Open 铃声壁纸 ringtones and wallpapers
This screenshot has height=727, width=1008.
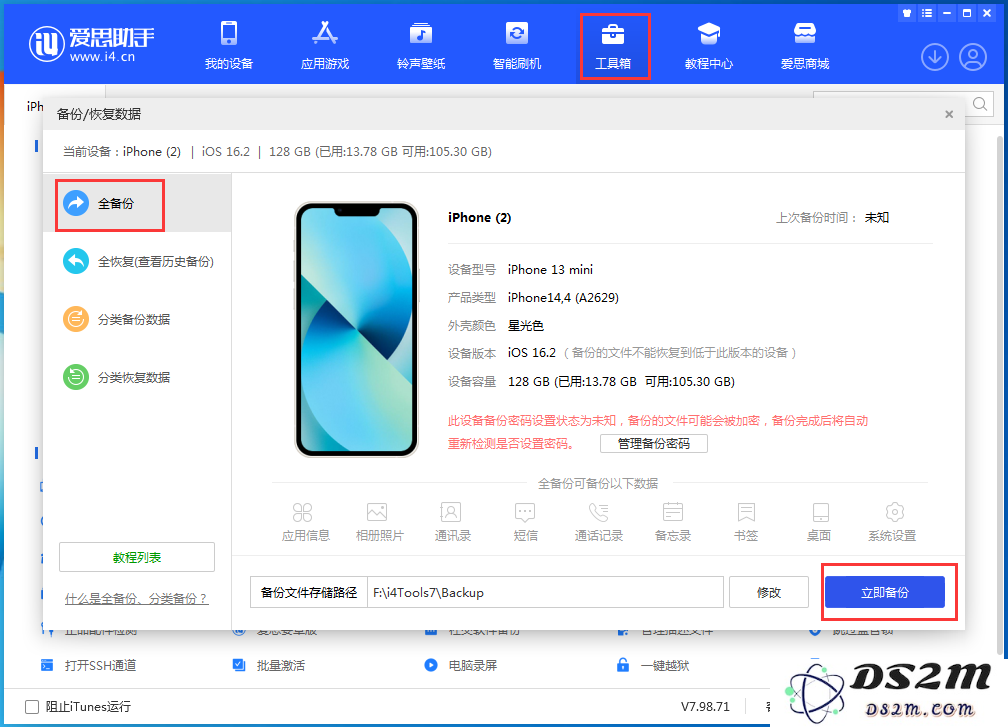pyautogui.click(x=421, y=45)
